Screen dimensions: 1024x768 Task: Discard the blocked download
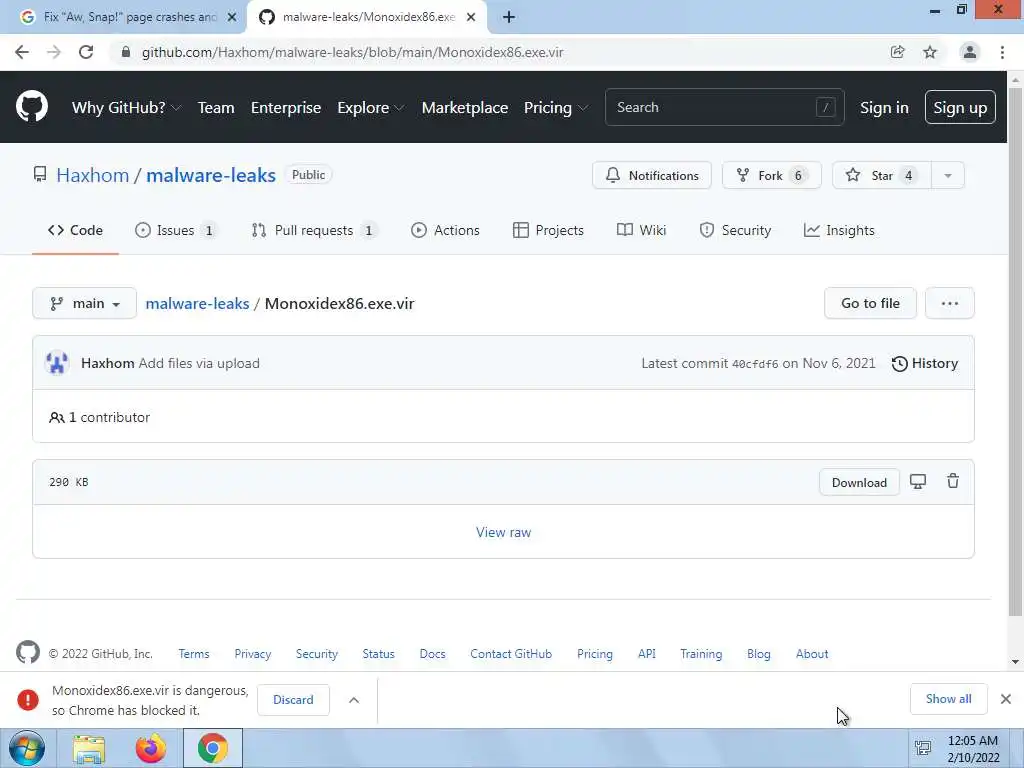(x=293, y=699)
